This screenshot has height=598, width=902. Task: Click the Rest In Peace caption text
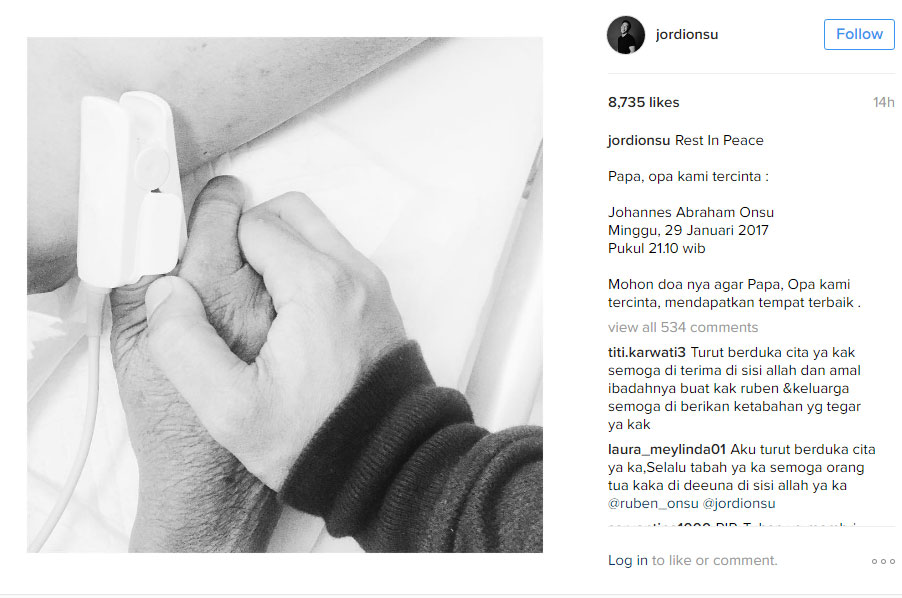719,140
